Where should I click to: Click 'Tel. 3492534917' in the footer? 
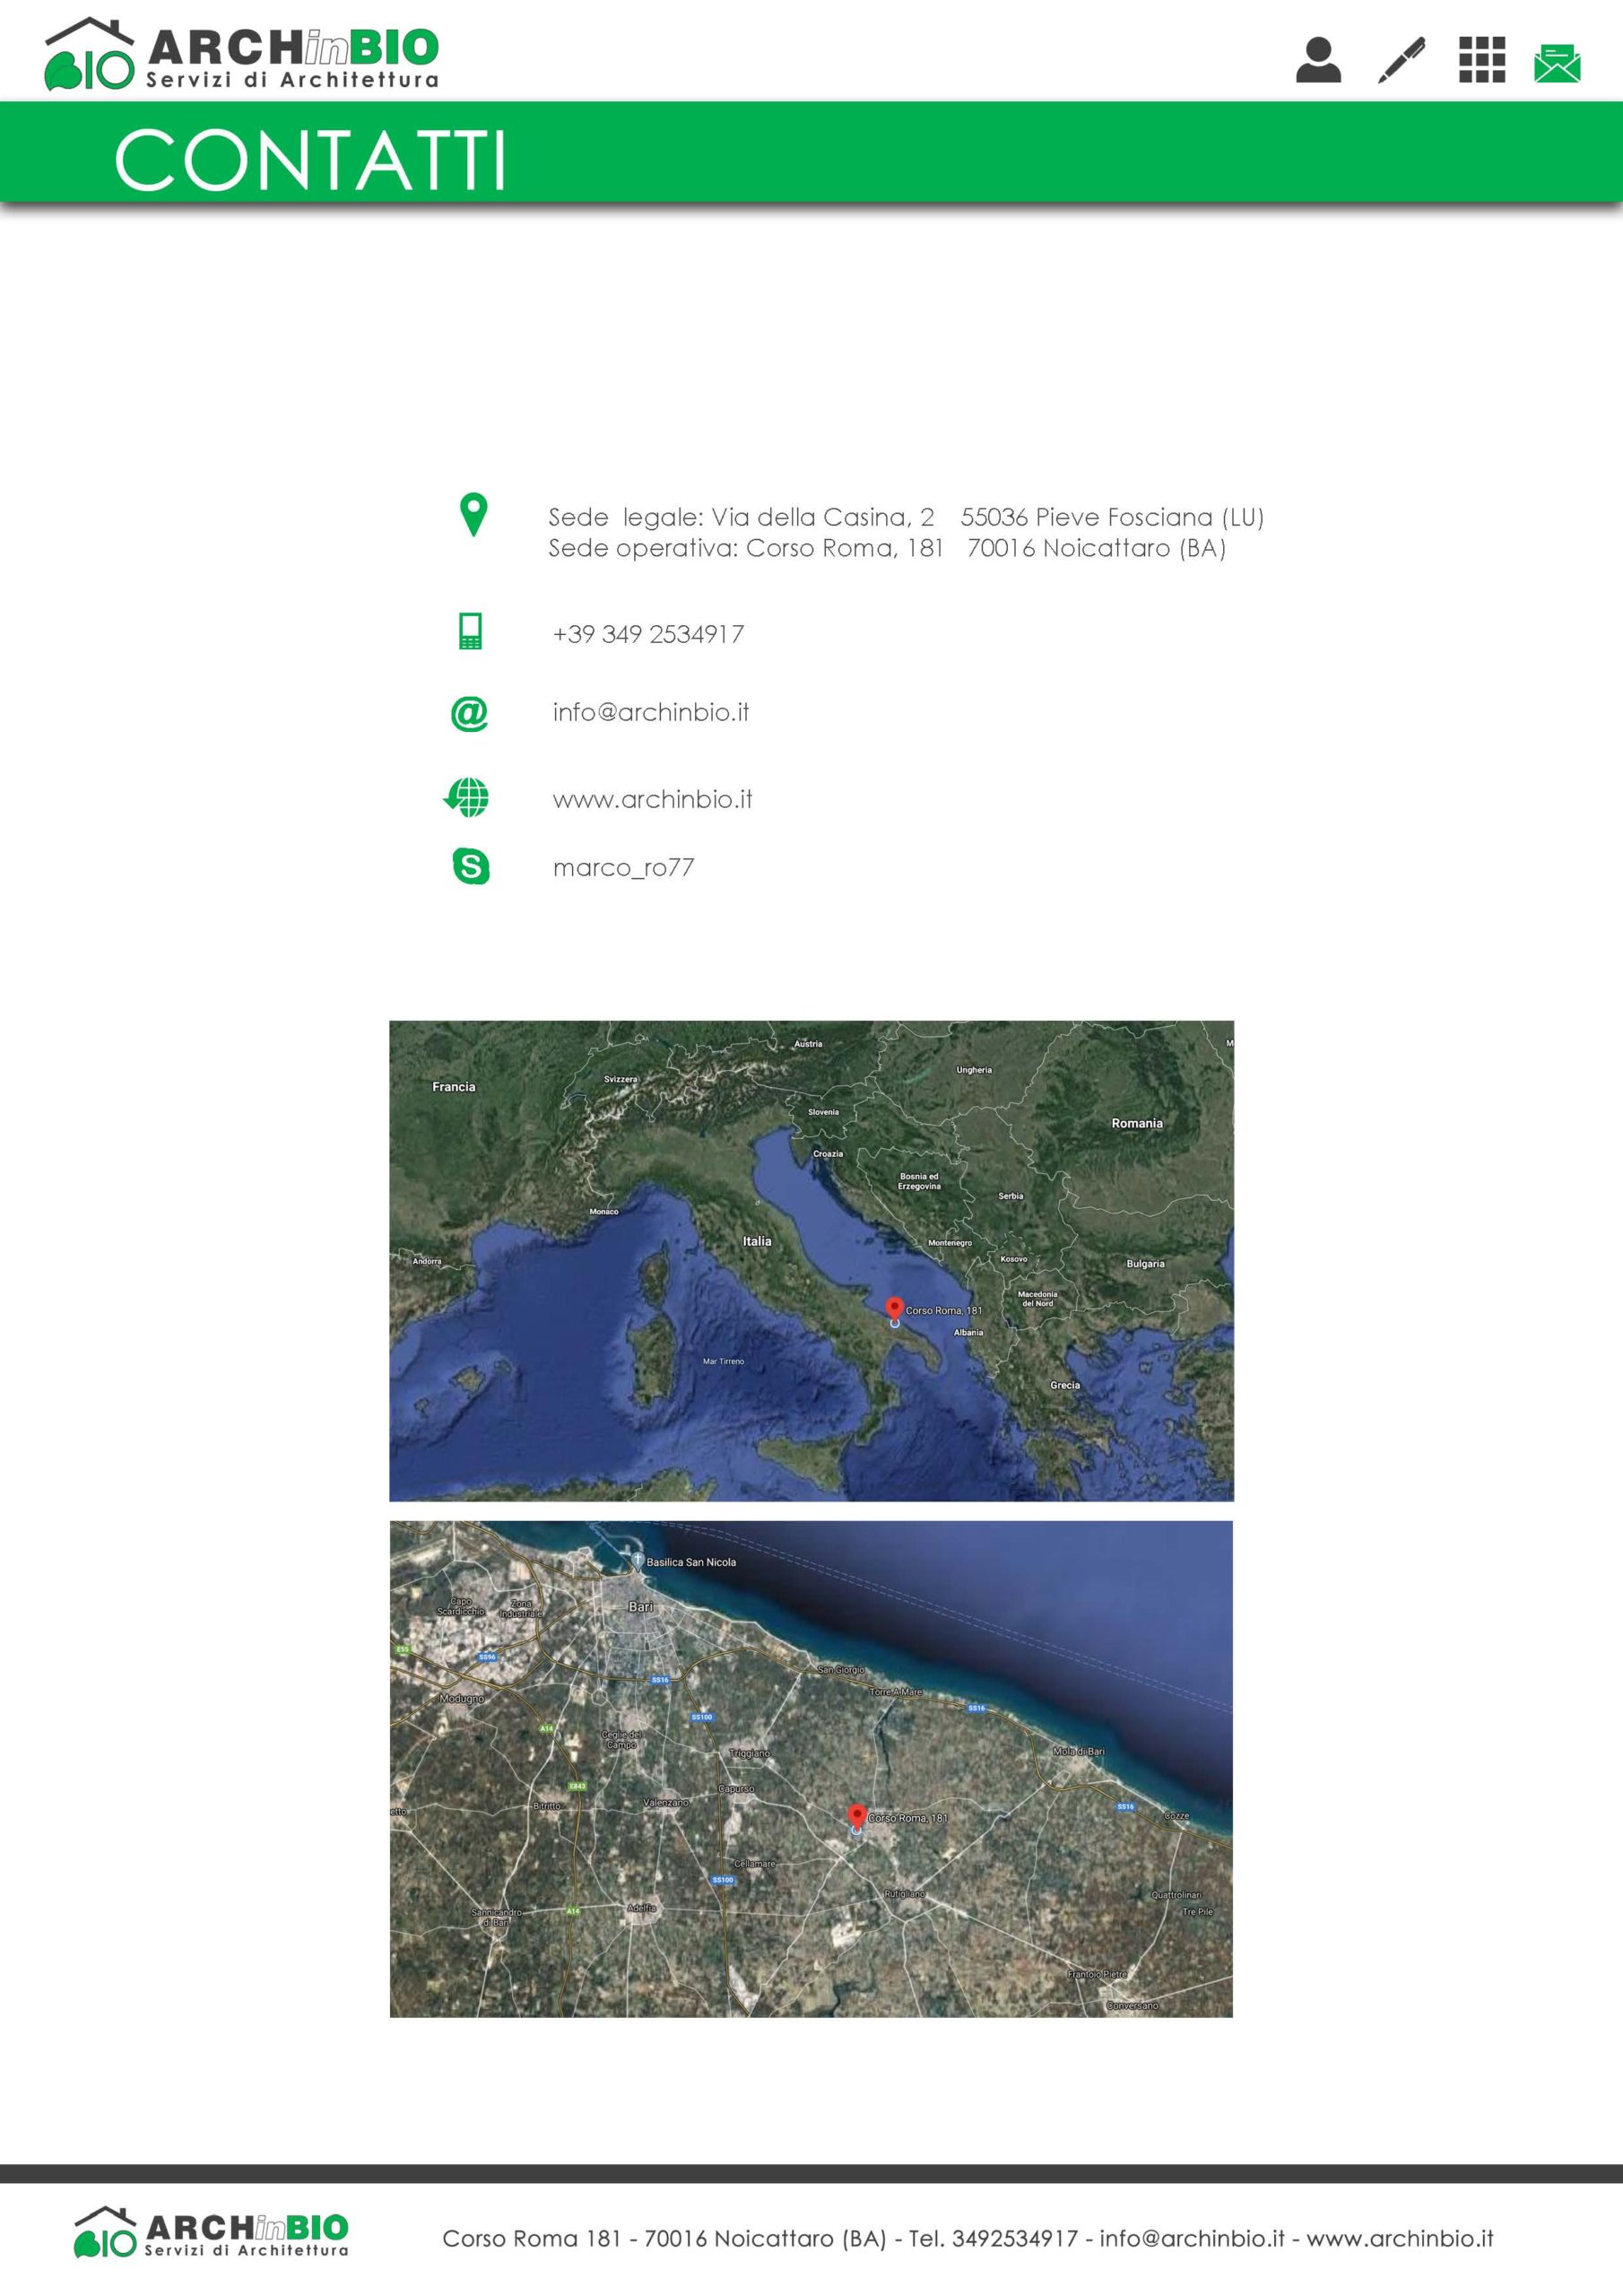click(x=993, y=2238)
